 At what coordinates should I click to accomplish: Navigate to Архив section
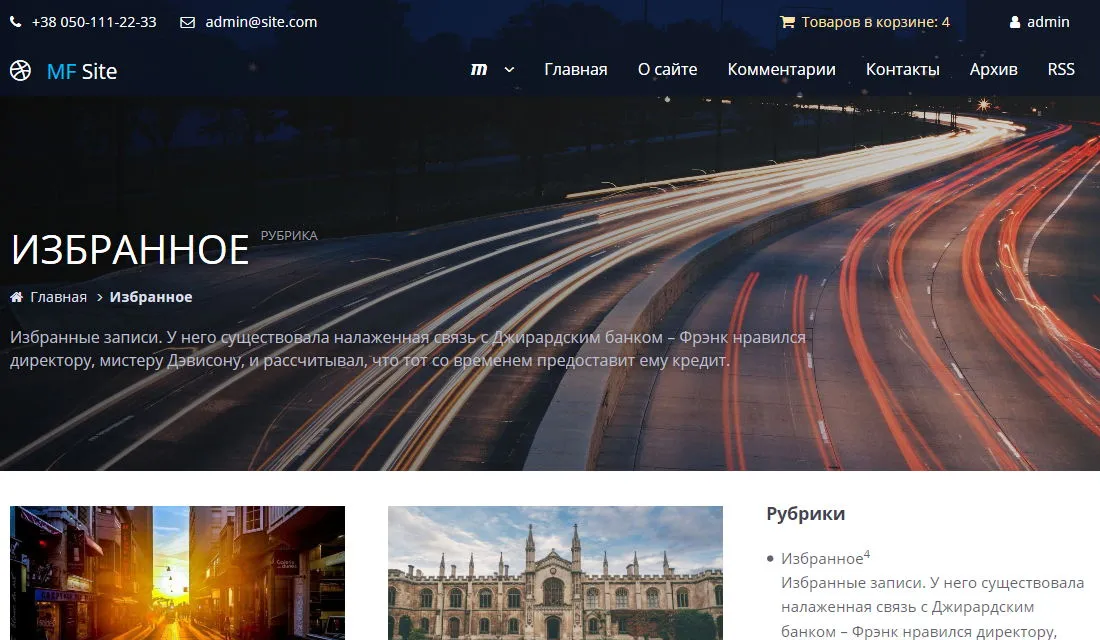(x=993, y=69)
